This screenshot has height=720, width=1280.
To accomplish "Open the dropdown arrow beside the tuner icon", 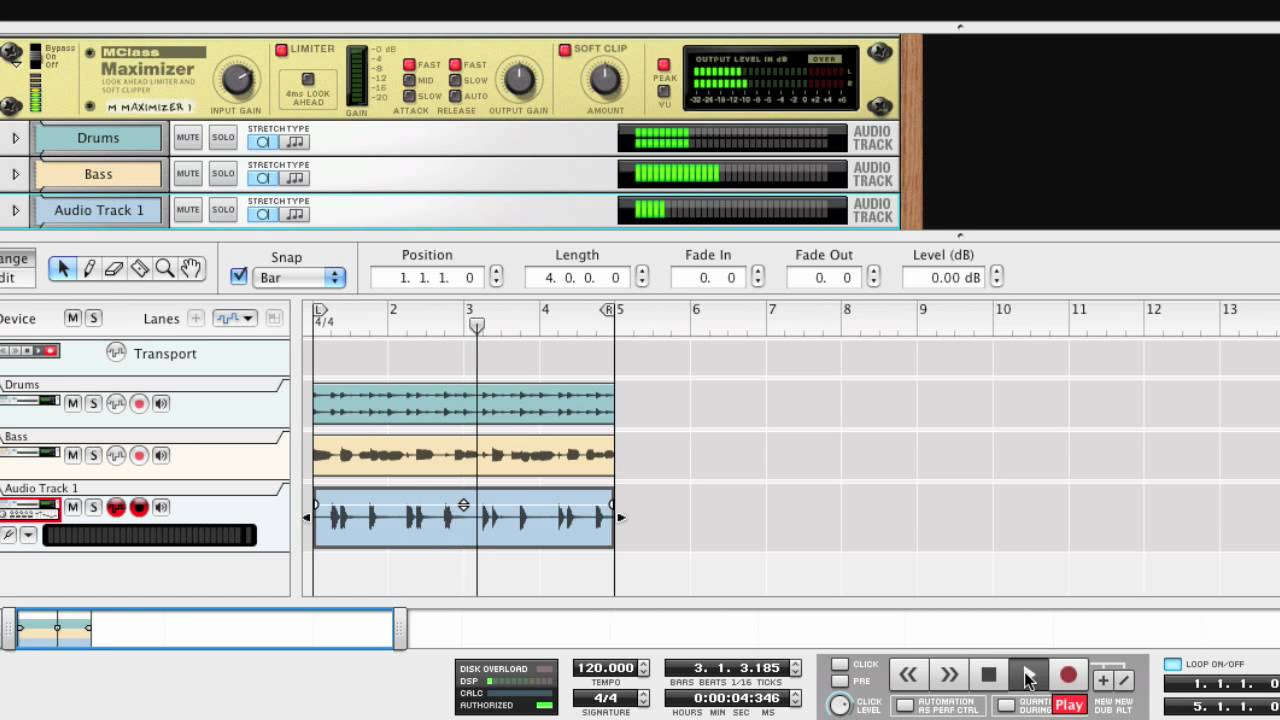I will coord(29,535).
